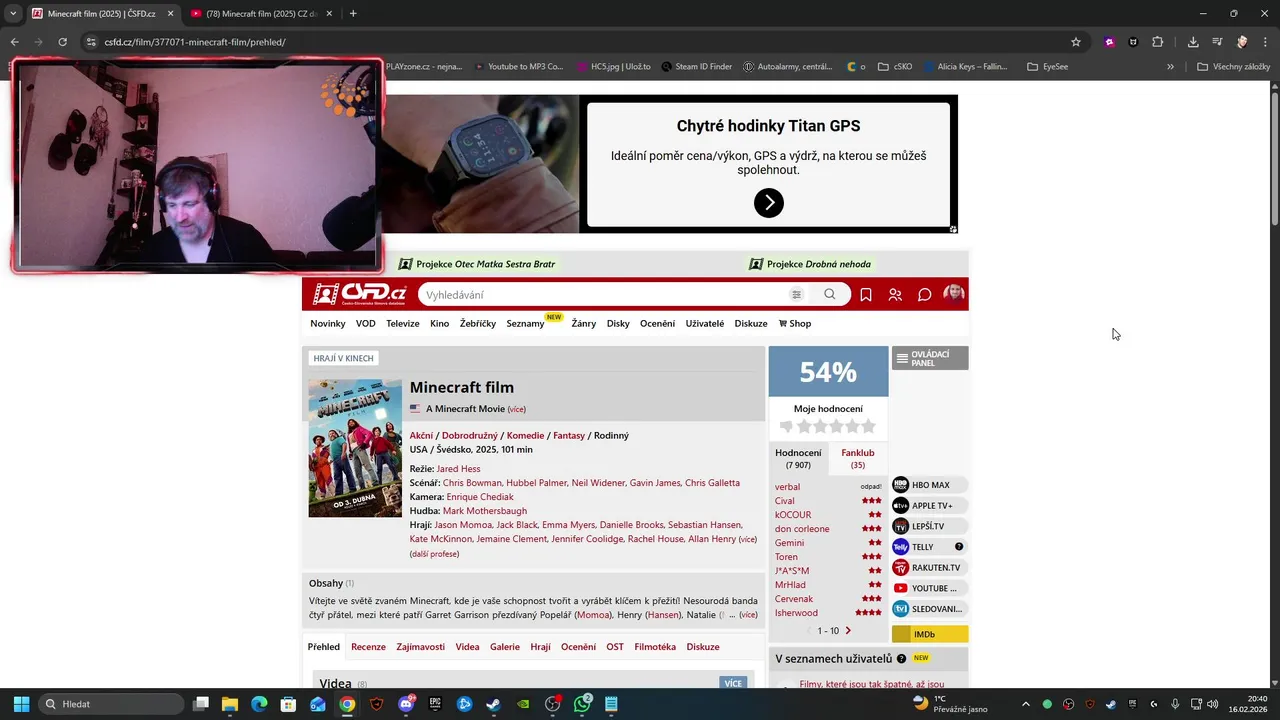Reload the page
The width and height of the screenshot is (1280, 720).
62,42
